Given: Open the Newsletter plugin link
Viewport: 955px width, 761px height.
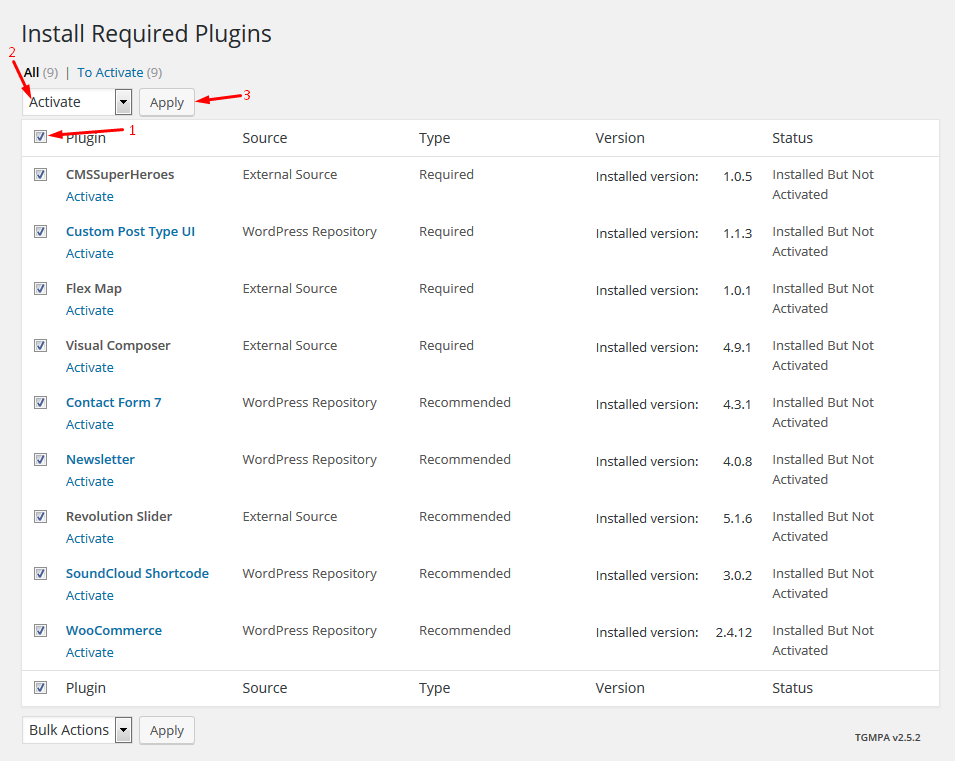Looking at the screenshot, I should click(100, 459).
